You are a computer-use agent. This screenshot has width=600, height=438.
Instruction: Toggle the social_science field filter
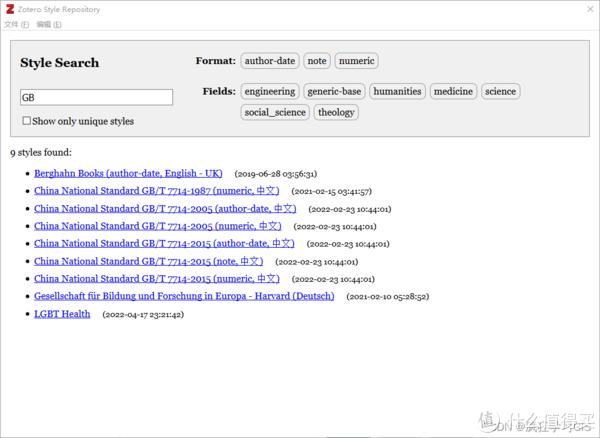(275, 112)
